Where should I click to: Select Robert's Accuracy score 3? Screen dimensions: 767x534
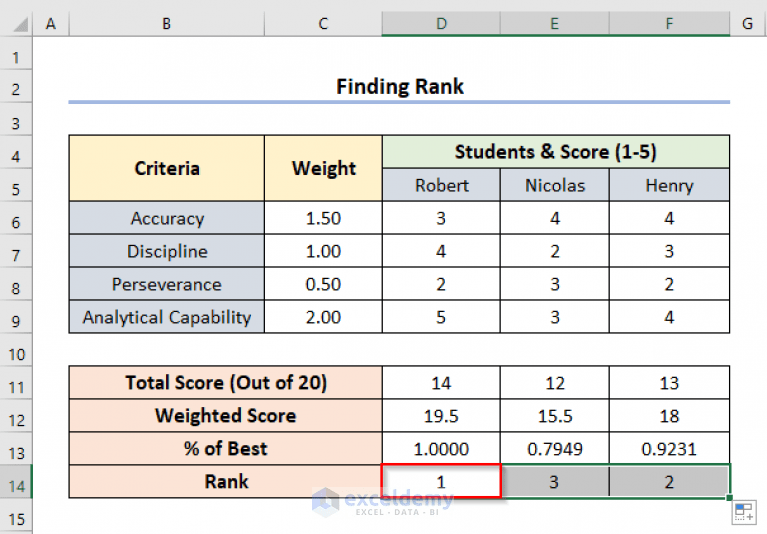pyautogui.click(x=441, y=218)
